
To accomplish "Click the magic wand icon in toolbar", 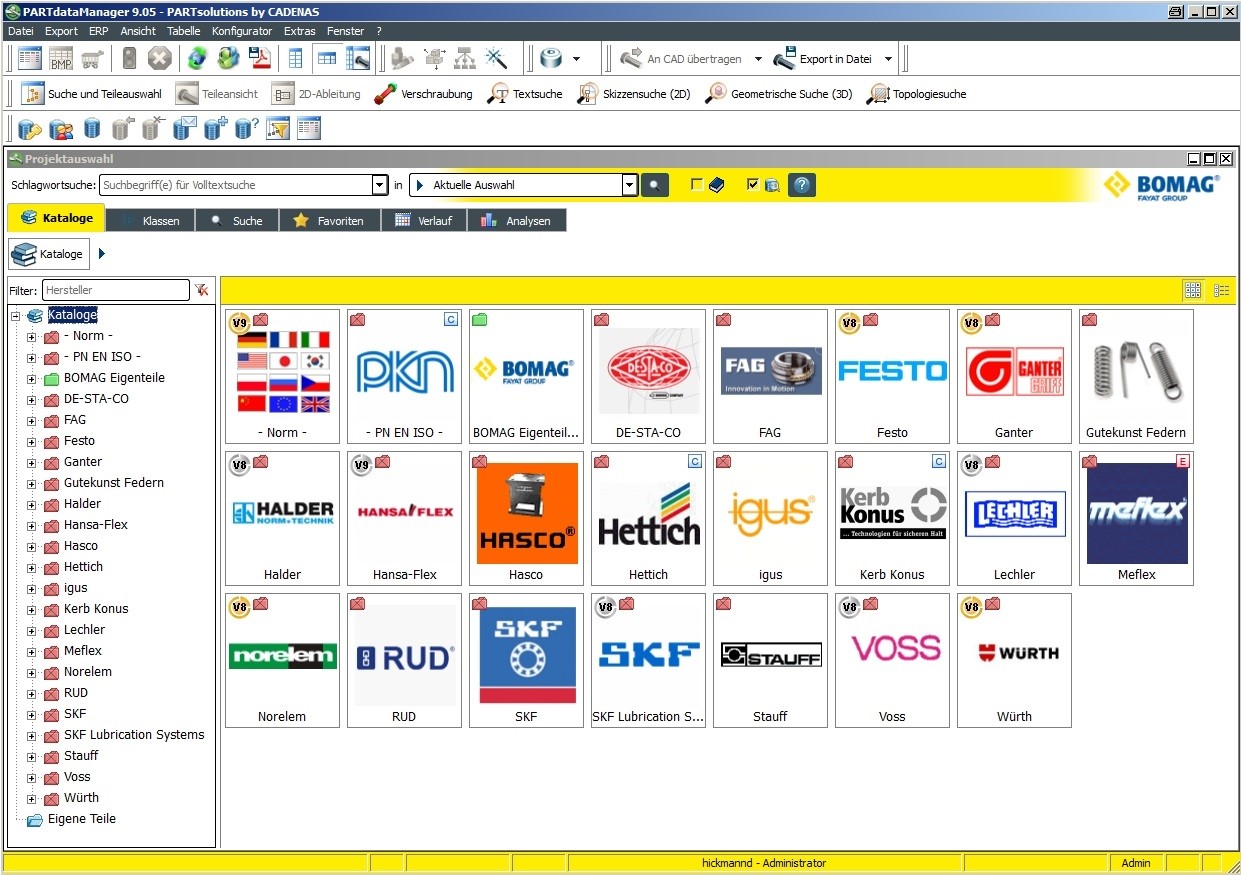I will 497,59.
